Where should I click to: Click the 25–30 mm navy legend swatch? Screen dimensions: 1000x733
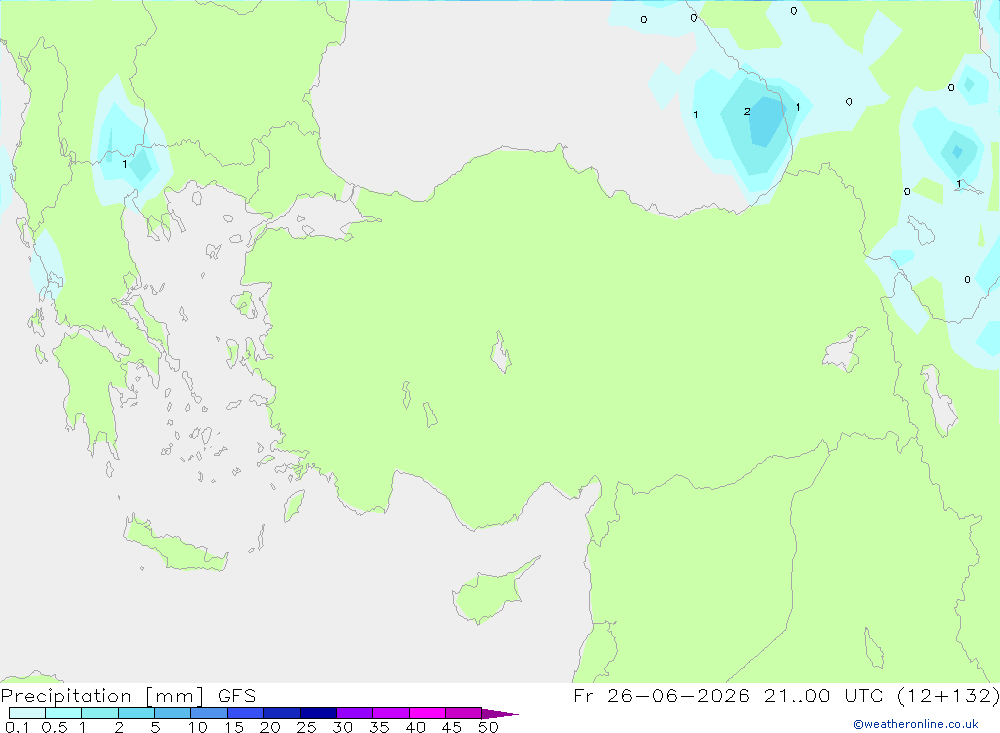click(x=318, y=713)
